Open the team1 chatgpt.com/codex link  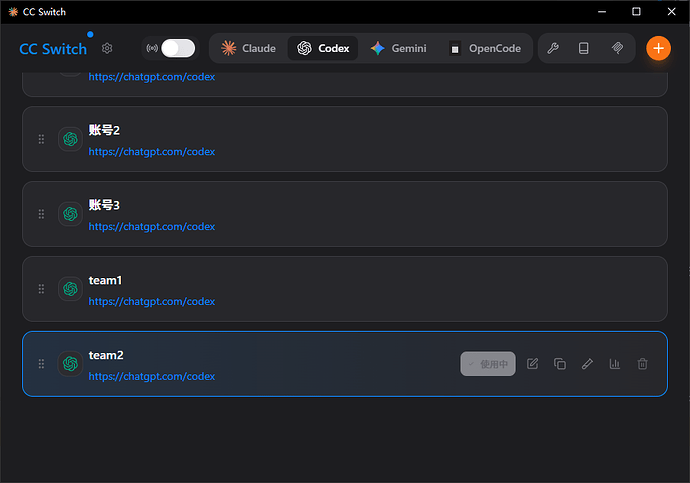(x=152, y=301)
